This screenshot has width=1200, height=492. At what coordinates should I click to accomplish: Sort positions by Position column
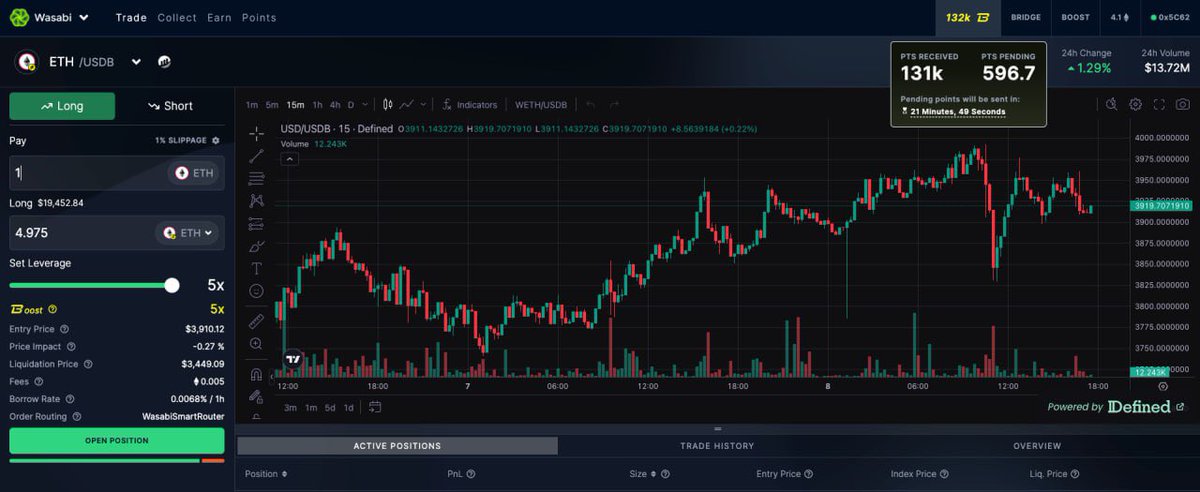pos(266,474)
